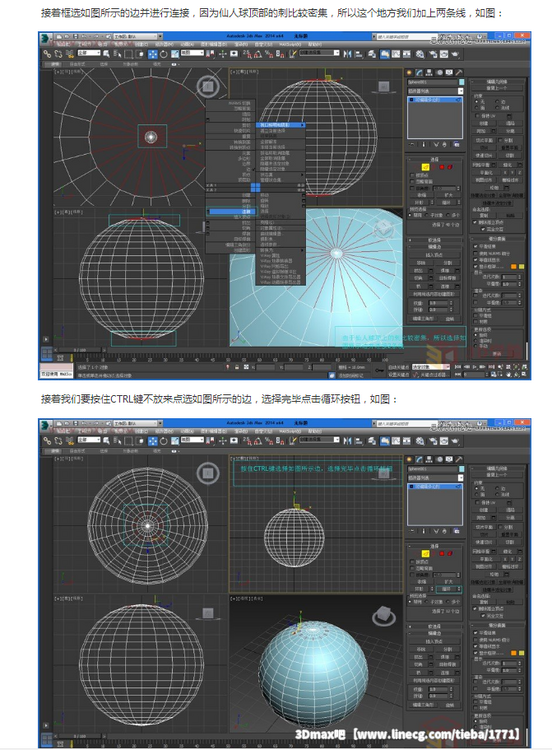
Task: Click Select and Link icon in first screenshot toolbar
Action: coord(47,54)
